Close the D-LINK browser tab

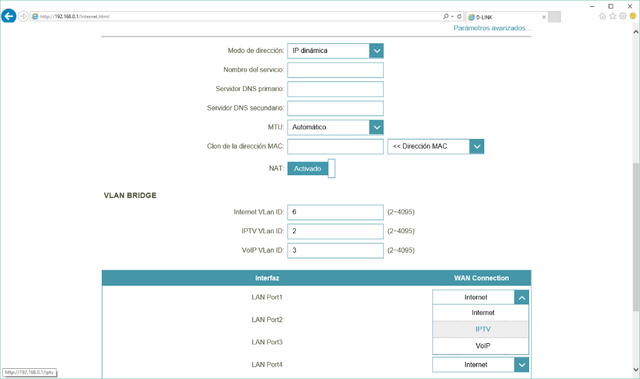[x=544, y=17]
